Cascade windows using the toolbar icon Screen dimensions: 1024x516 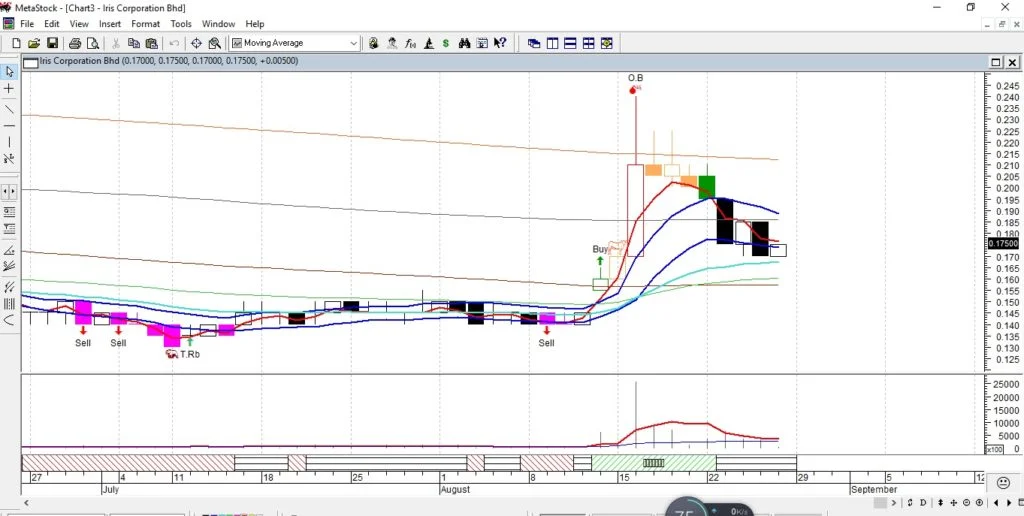point(534,43)
